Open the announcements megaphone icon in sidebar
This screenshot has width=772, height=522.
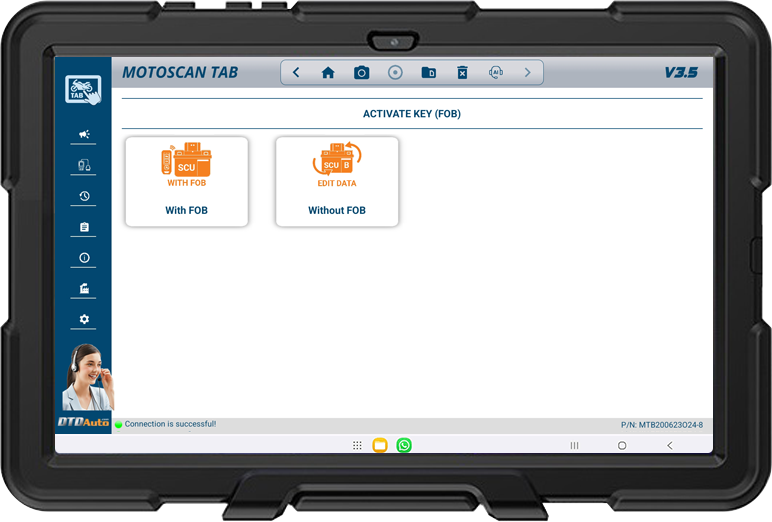point(84,134)
